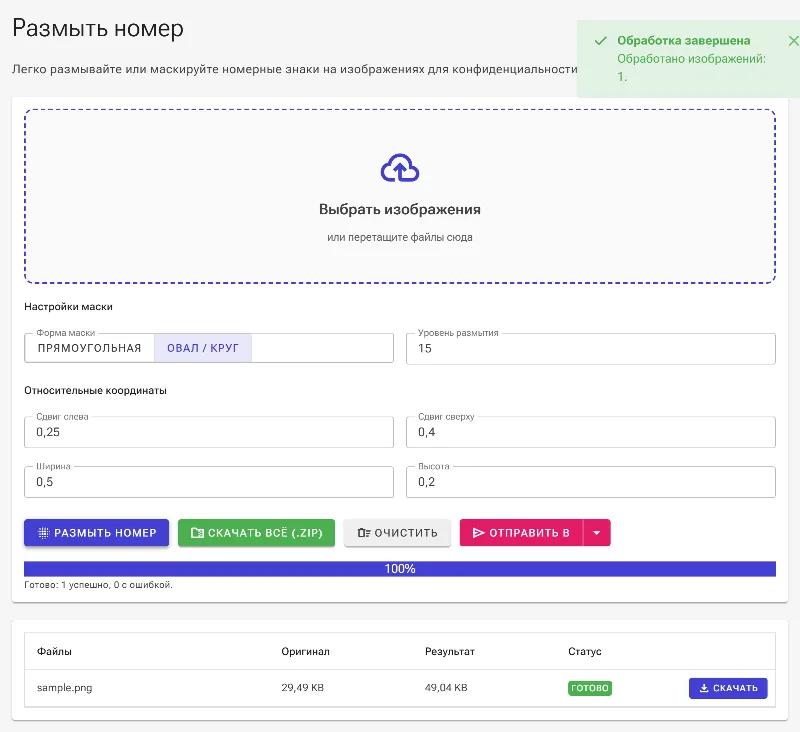This screenshot has height=732, width=800.
Task: Click the Настройки маски section label
Action: [x=68, y=307]
